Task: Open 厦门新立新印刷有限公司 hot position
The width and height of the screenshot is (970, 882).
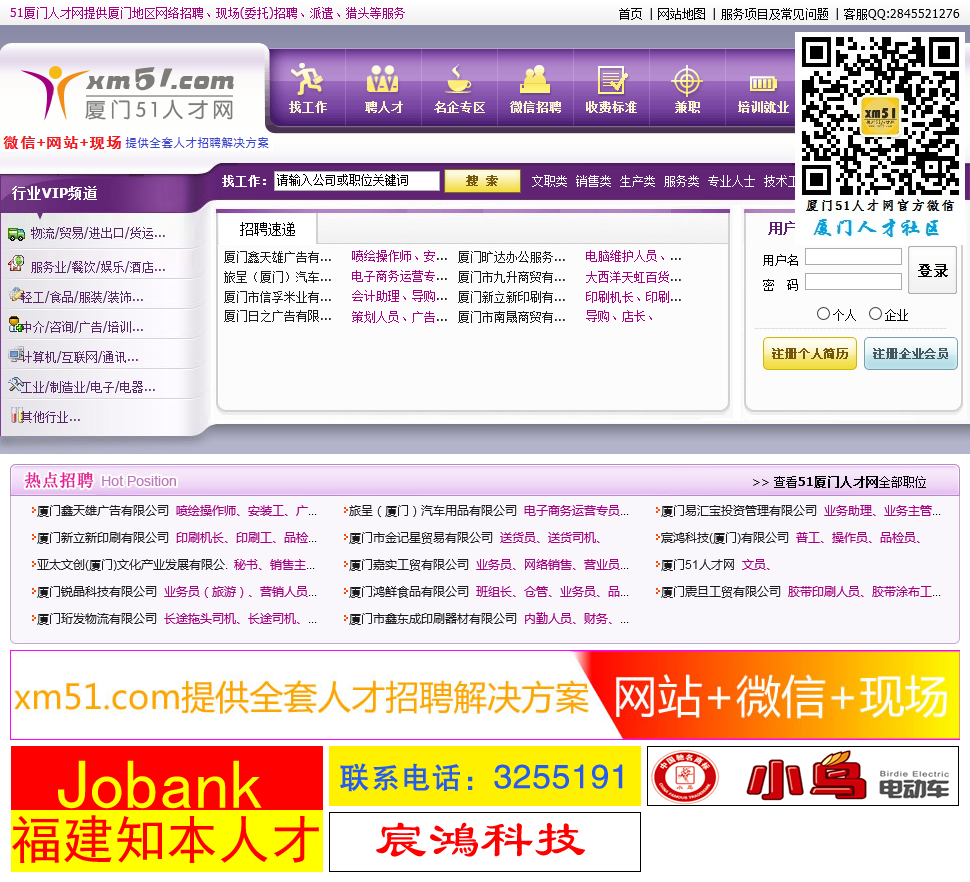Action: tap(103, 538)
